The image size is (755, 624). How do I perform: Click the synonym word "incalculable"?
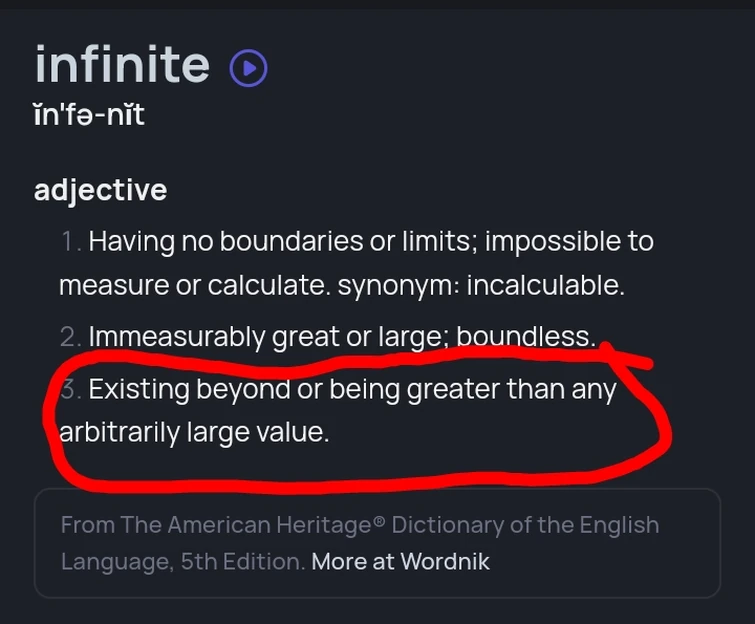(x=545, y=286)
